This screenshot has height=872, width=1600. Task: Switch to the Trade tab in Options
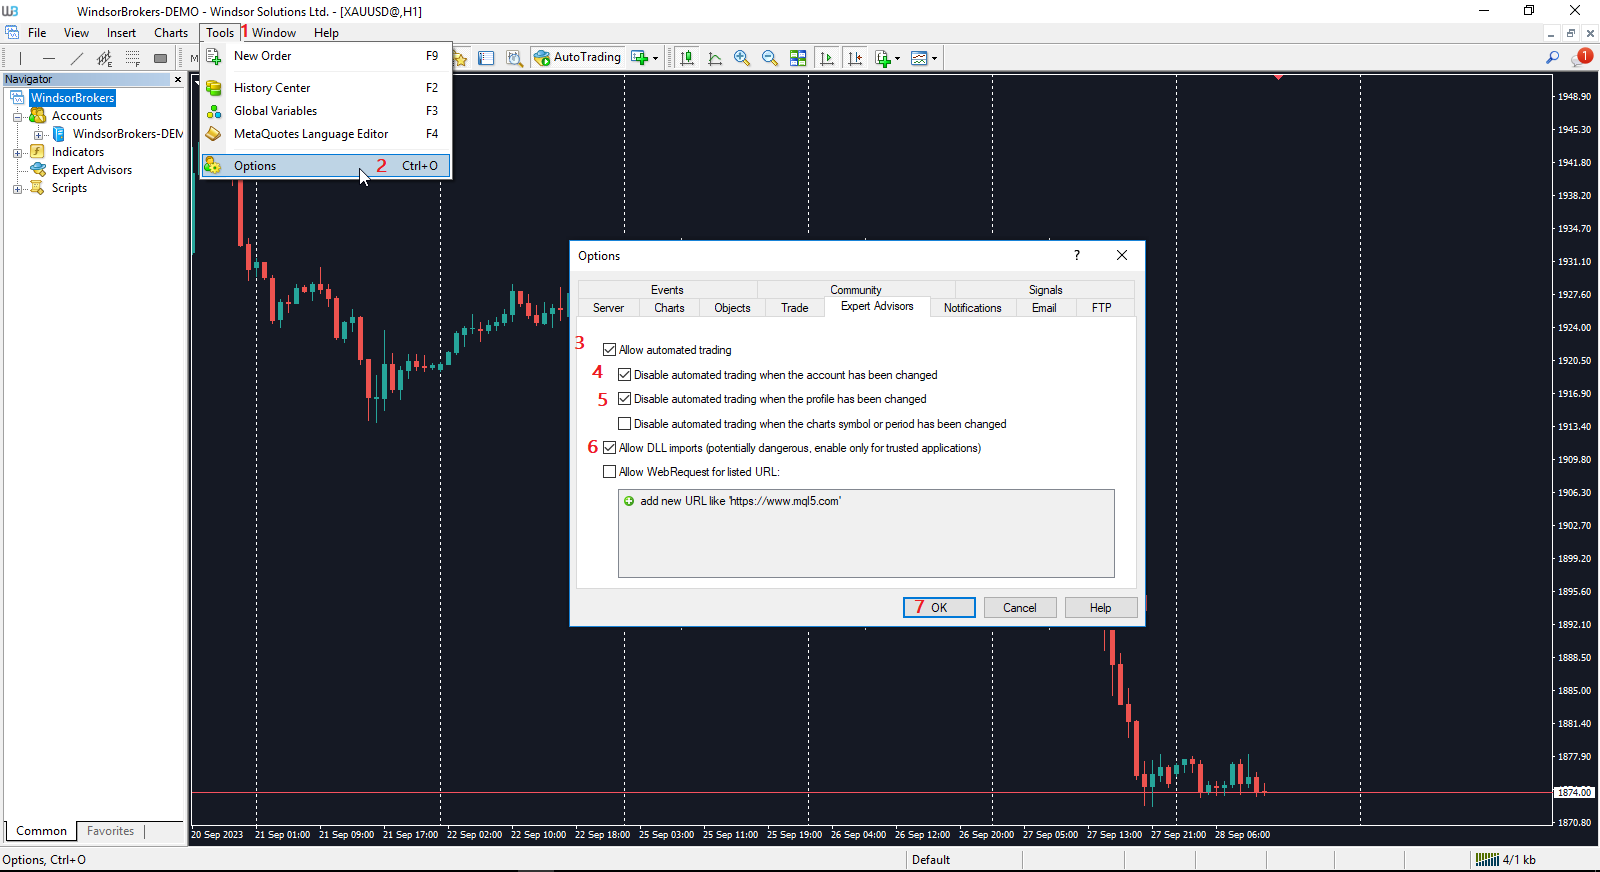[794, 308]
